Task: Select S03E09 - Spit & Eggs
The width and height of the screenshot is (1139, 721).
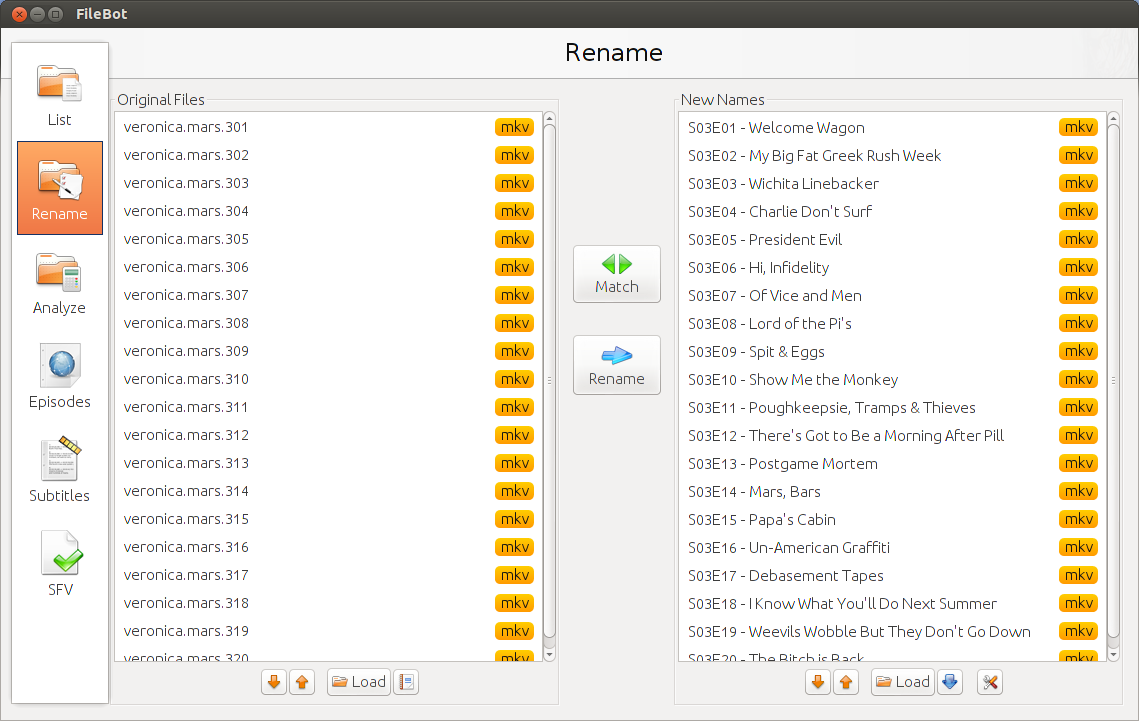Action: click(x=892, y=351)
